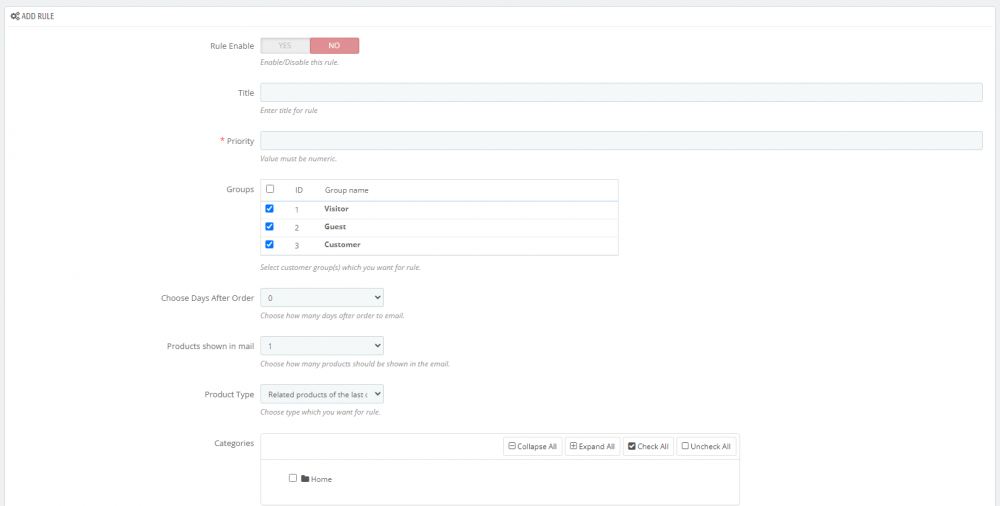Click Uncheck All categories button

pos(706,446)
